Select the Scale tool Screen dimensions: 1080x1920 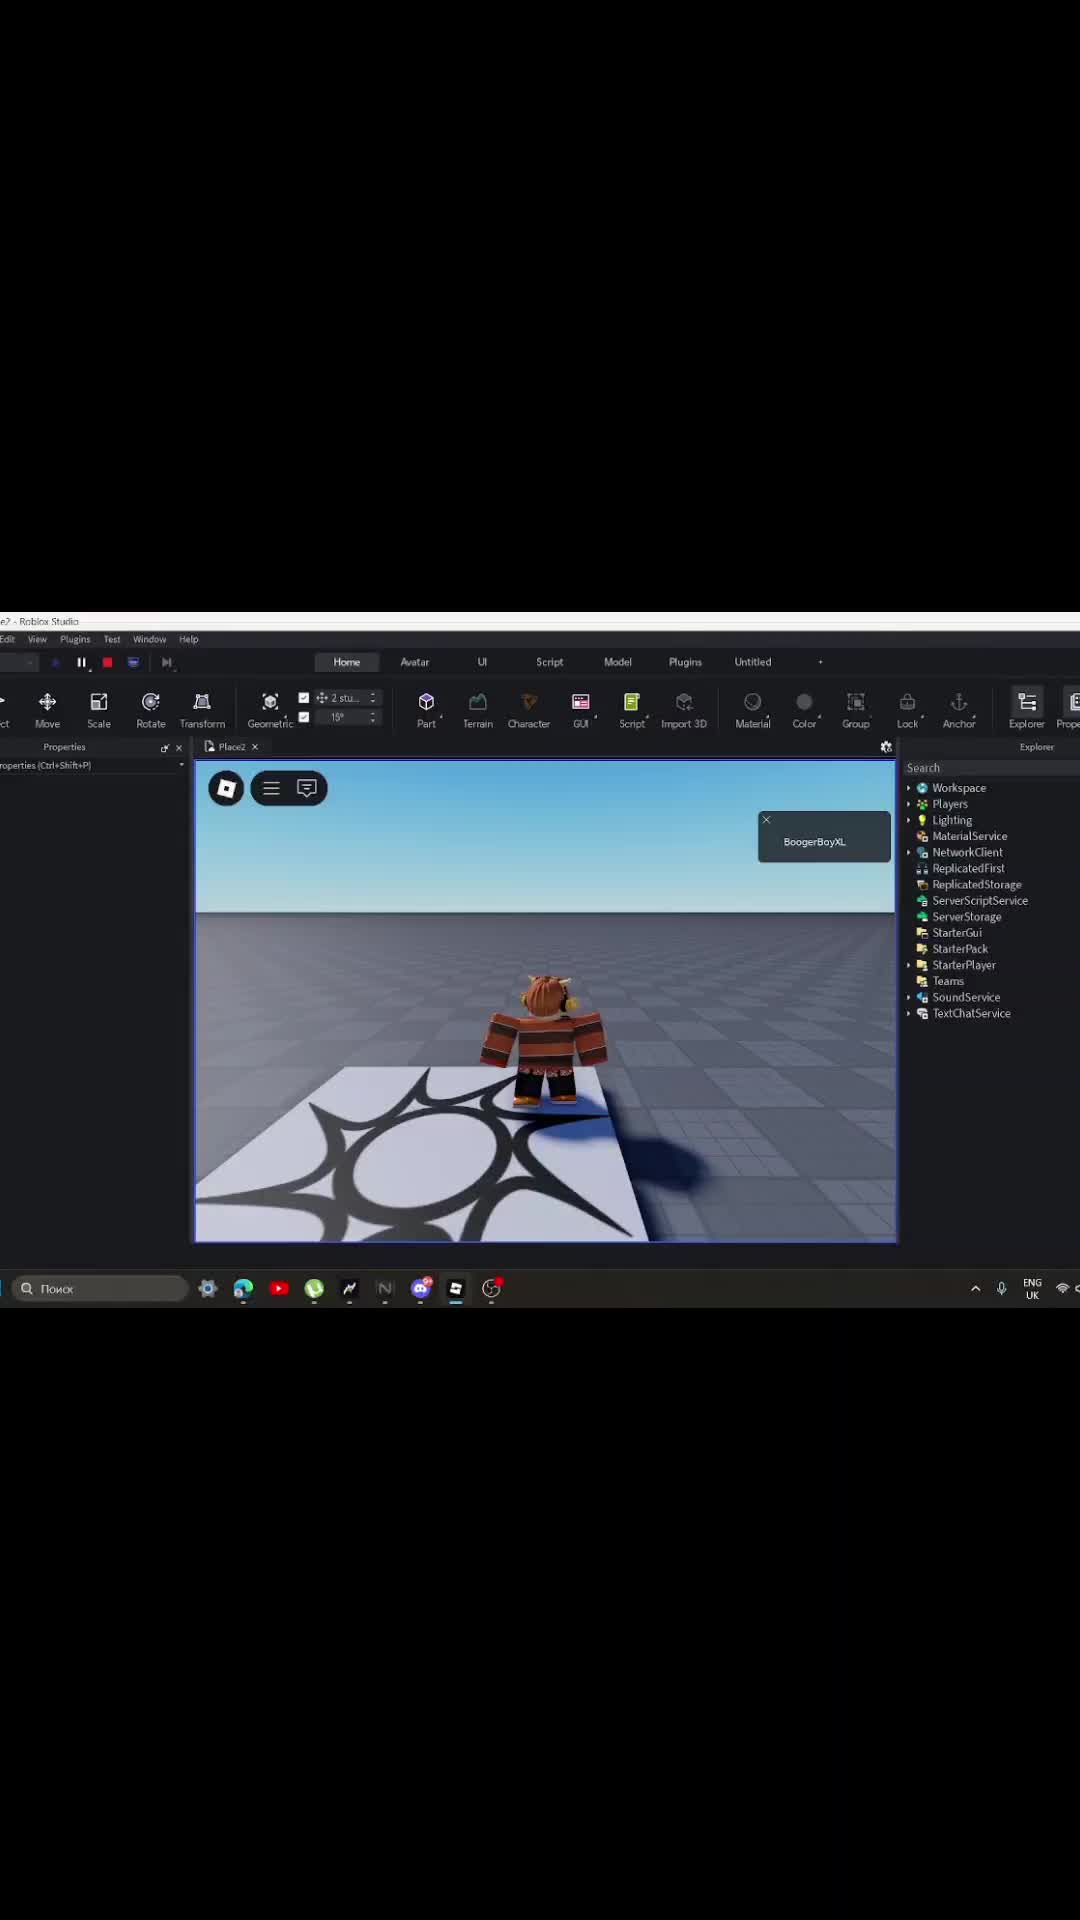click(99, 710)
